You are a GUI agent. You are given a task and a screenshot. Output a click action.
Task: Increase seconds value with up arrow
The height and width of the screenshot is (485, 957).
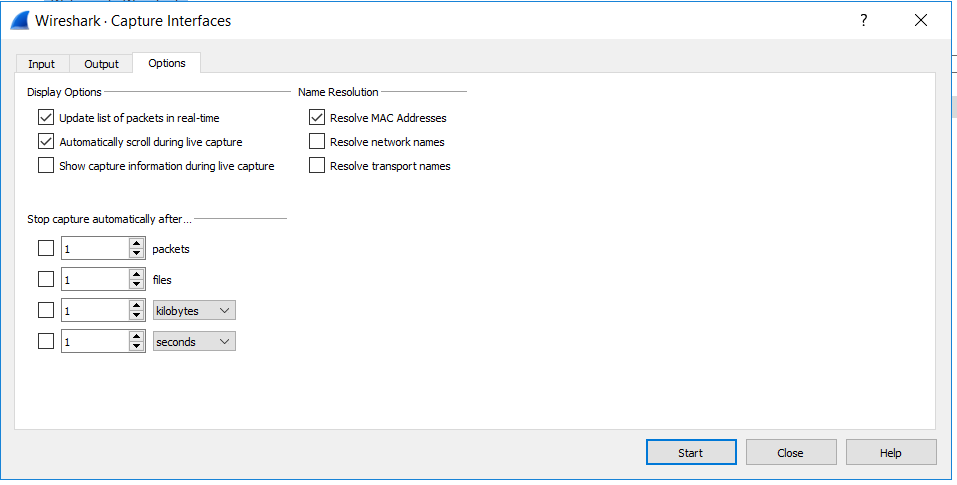[x=137, y=337]
